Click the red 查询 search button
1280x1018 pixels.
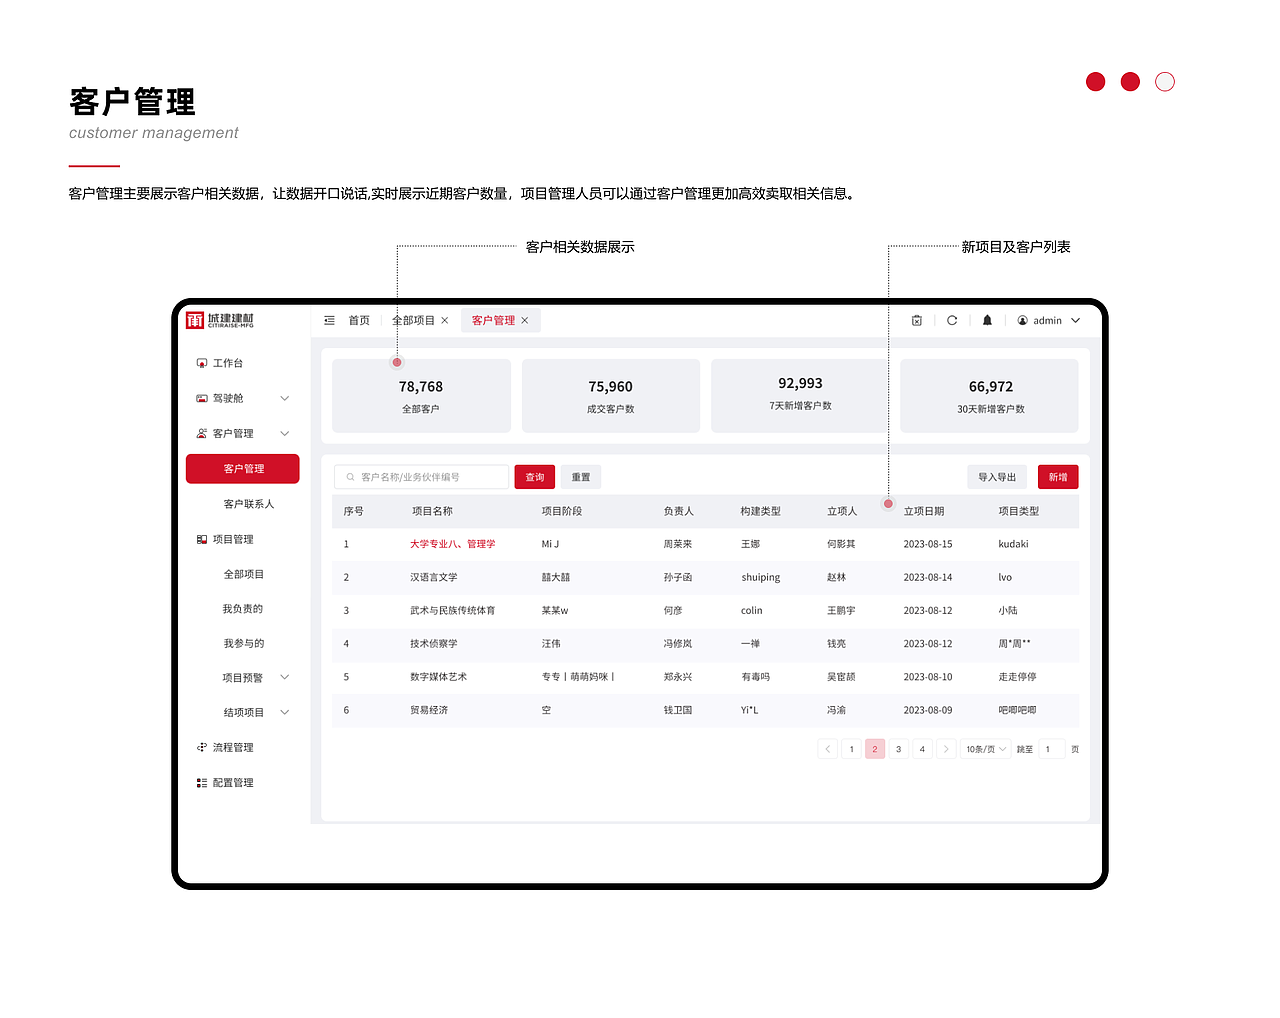click(x=533, y=477)
